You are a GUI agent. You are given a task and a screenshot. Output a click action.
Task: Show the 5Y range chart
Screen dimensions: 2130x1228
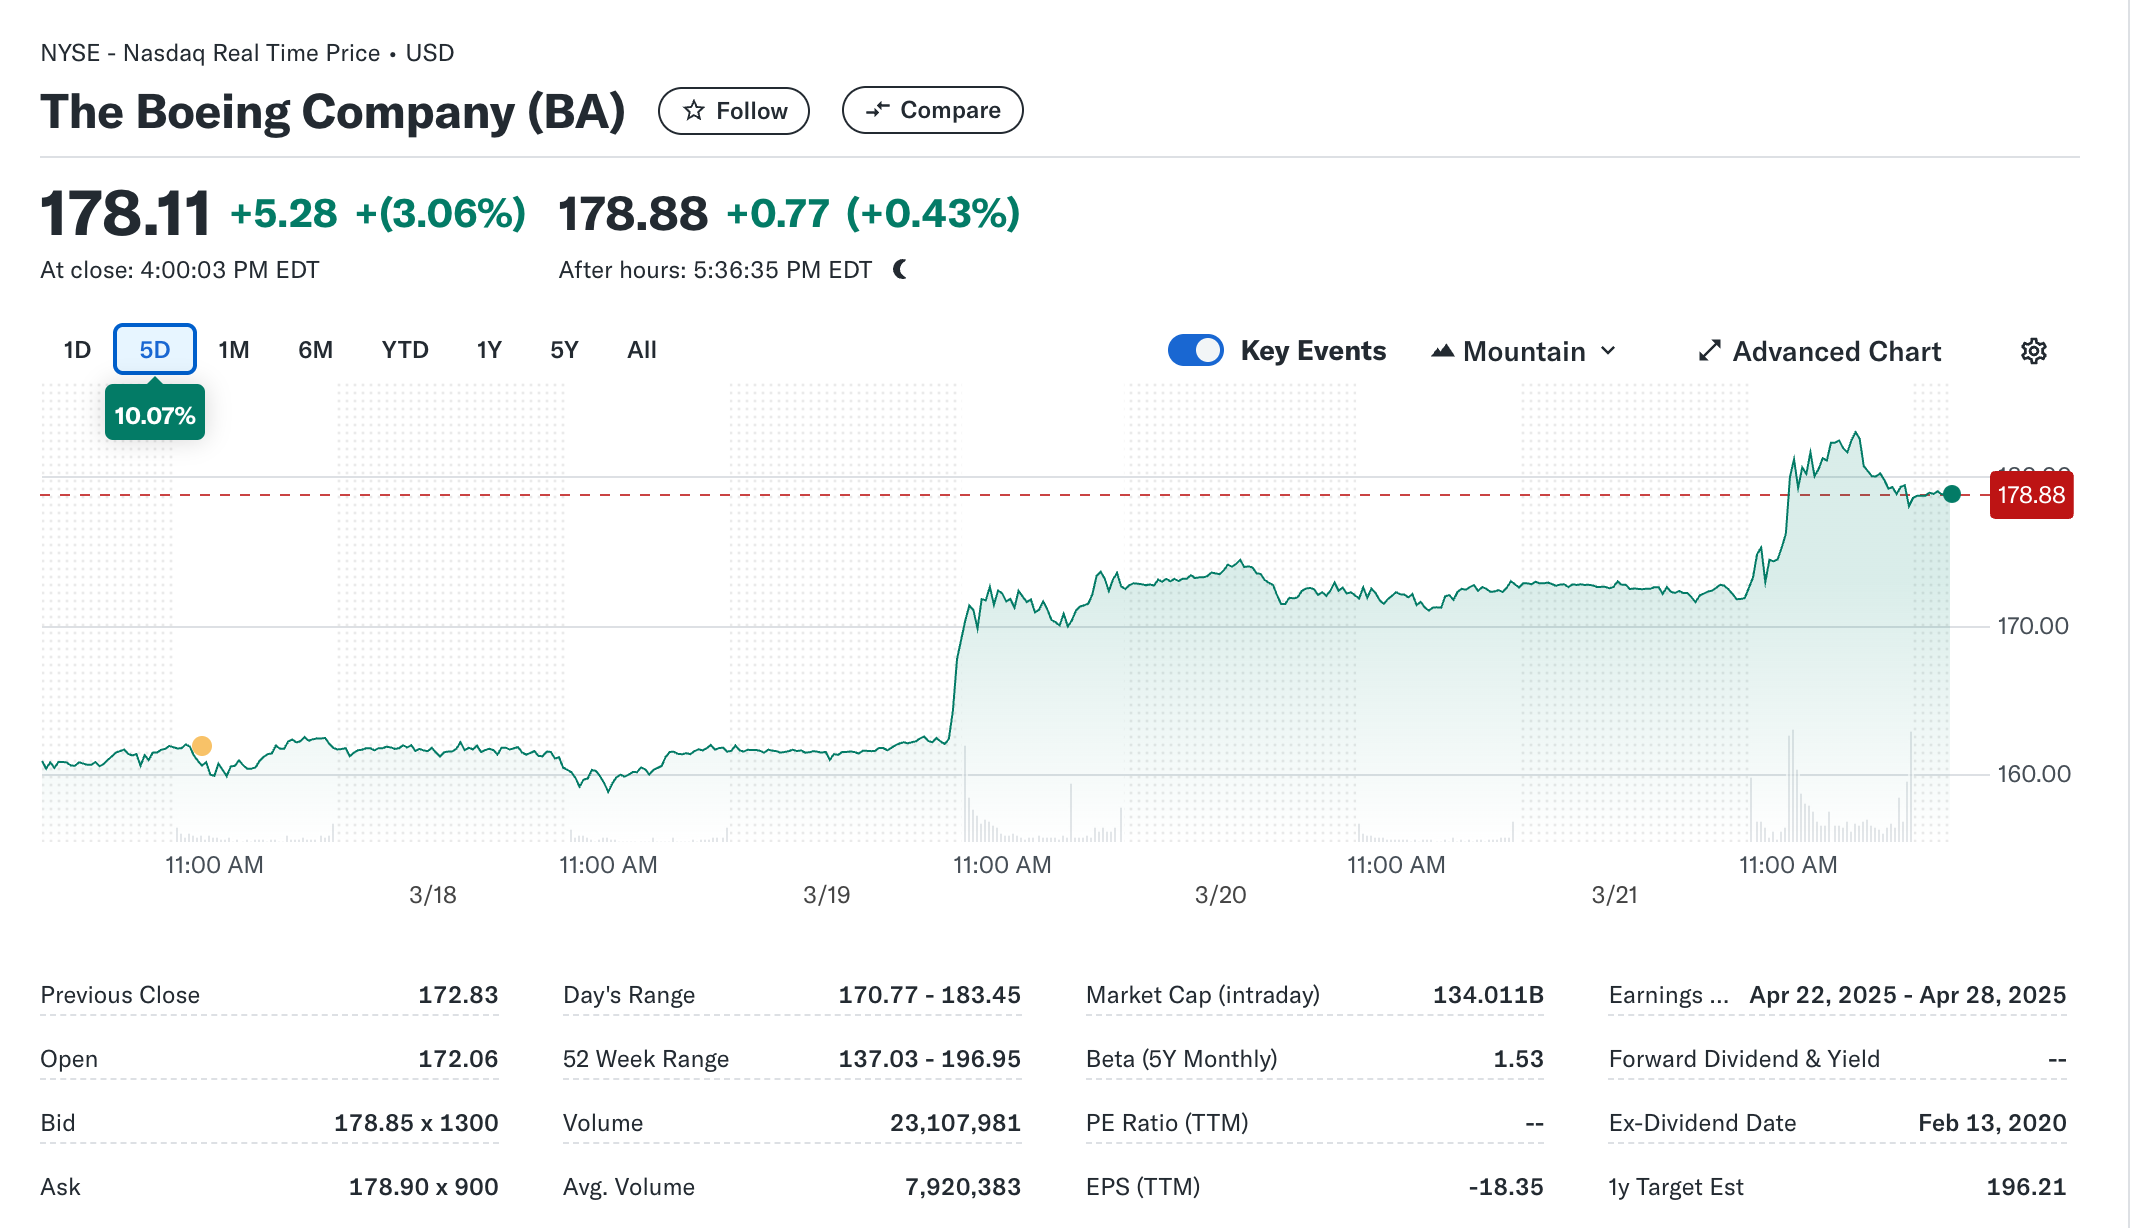[x=564, y=350]
